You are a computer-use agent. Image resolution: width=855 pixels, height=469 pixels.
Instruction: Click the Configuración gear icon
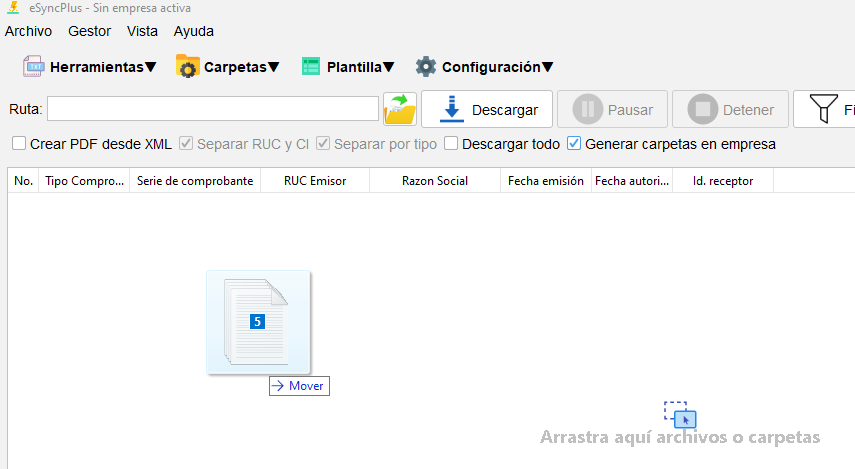426,67
